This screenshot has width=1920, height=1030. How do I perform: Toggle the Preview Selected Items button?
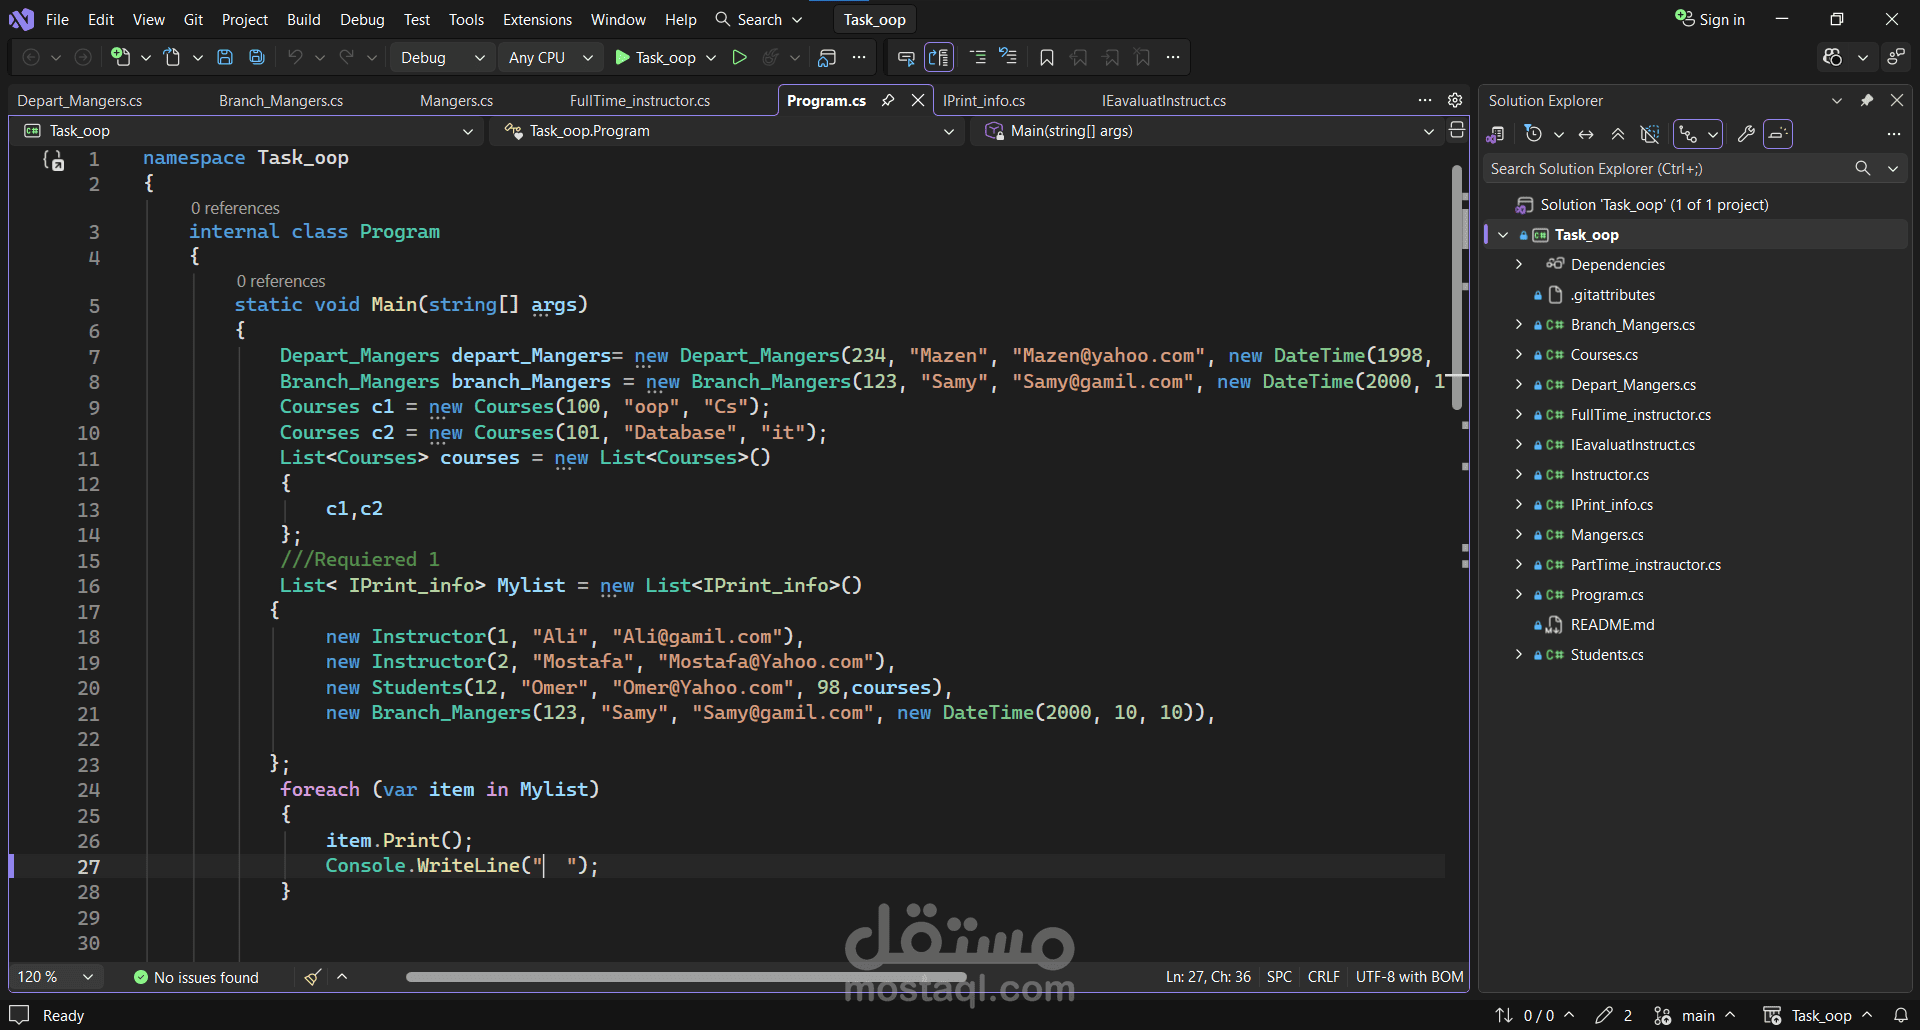pos(1778,134)
